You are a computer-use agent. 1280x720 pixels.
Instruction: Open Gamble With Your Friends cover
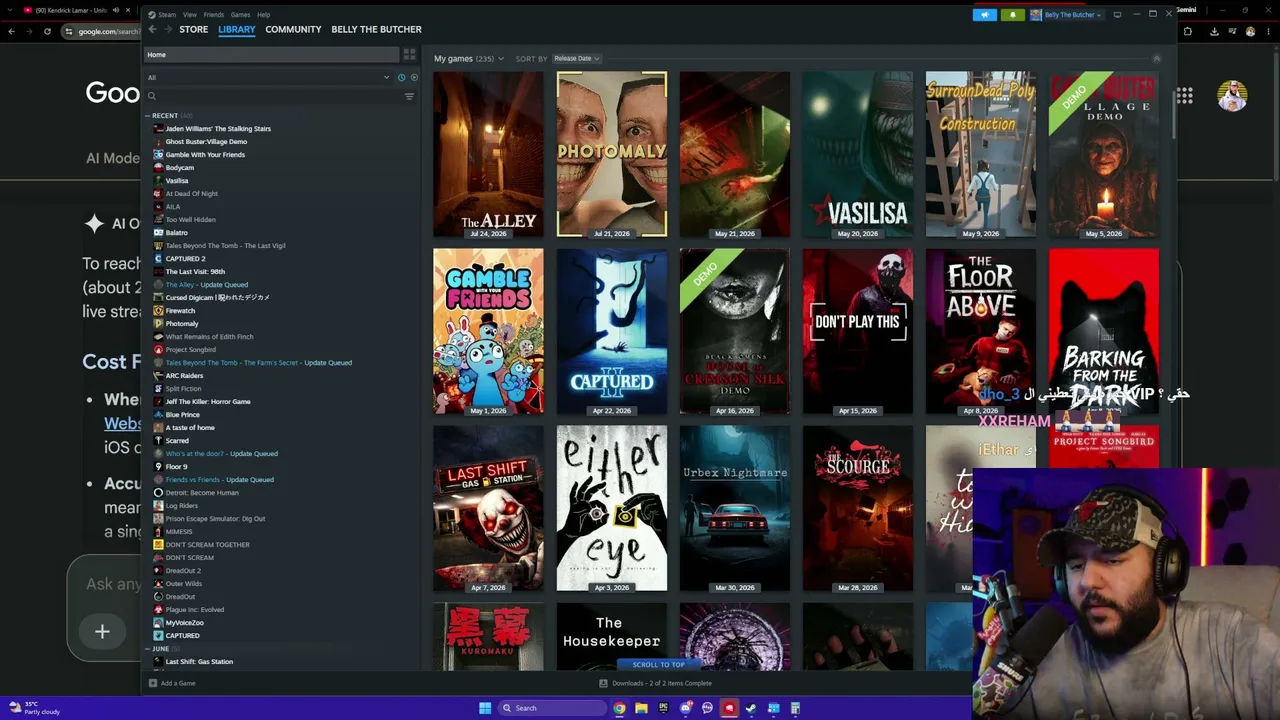tap(488, 331)
